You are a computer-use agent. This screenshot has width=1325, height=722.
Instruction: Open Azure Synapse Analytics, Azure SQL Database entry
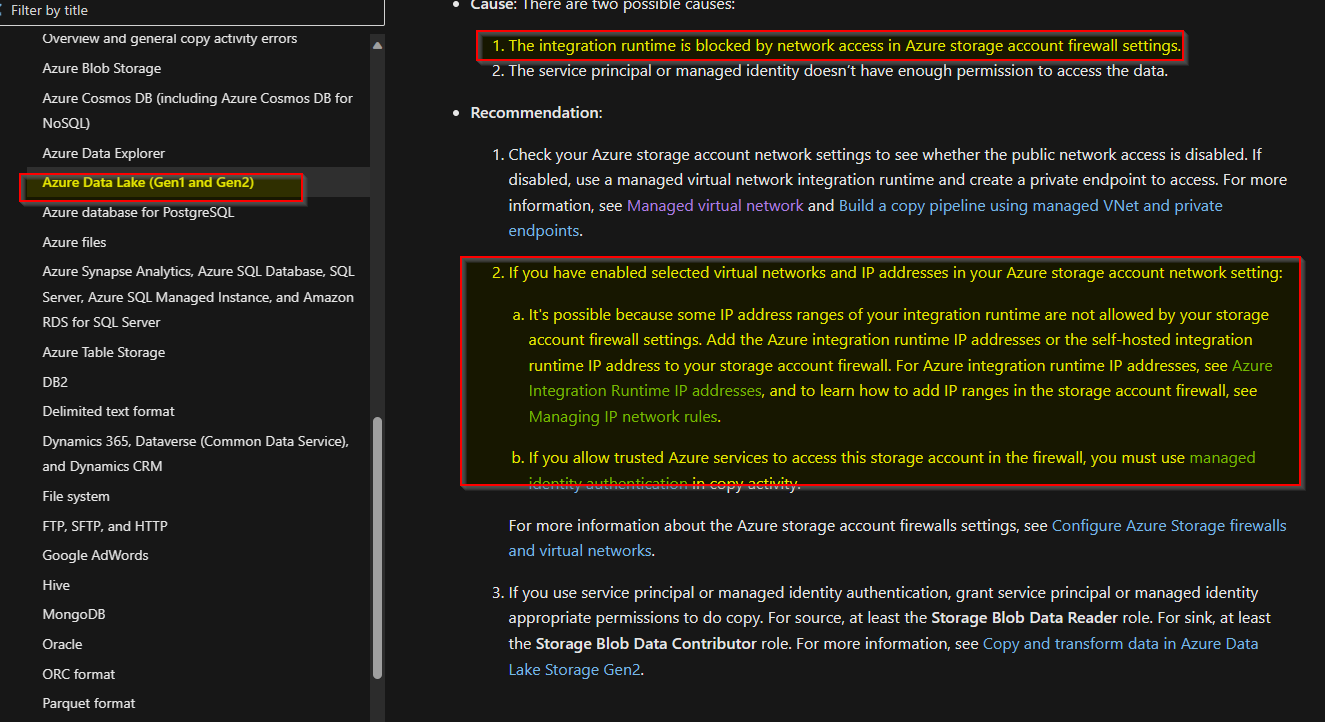[x=198, y=297]
